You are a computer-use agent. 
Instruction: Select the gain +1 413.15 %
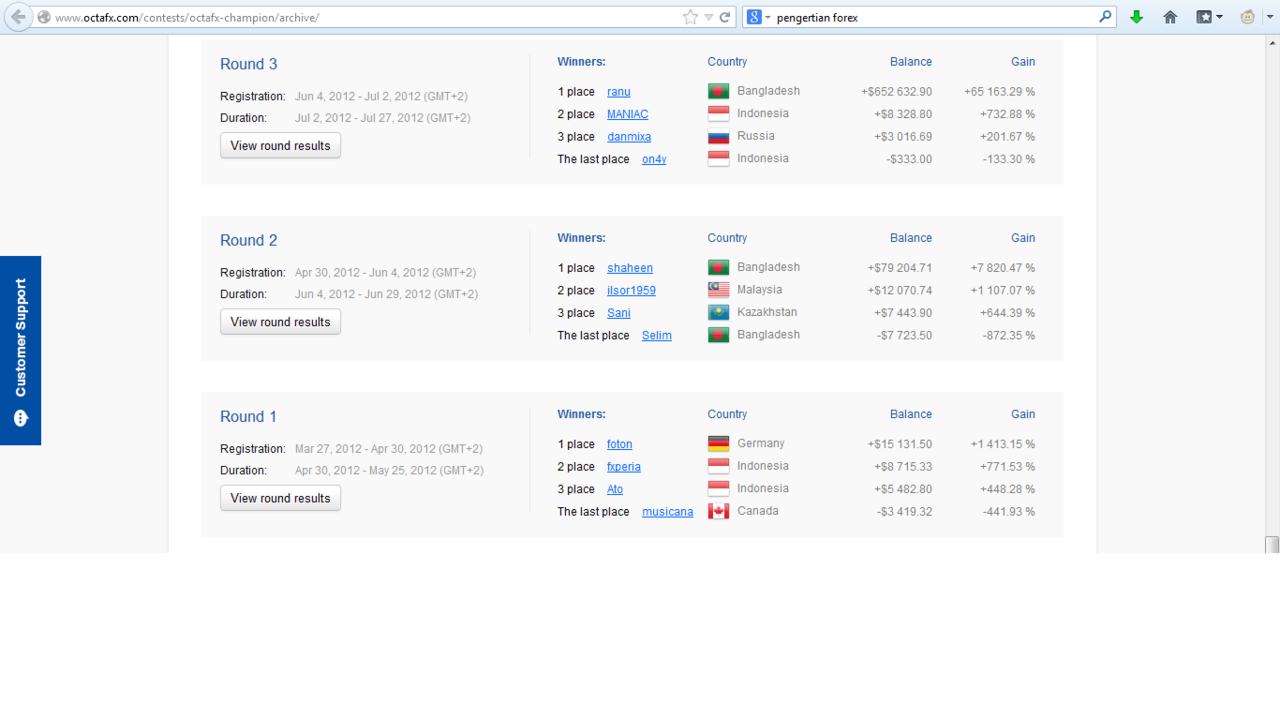(x=1002, y=444)
